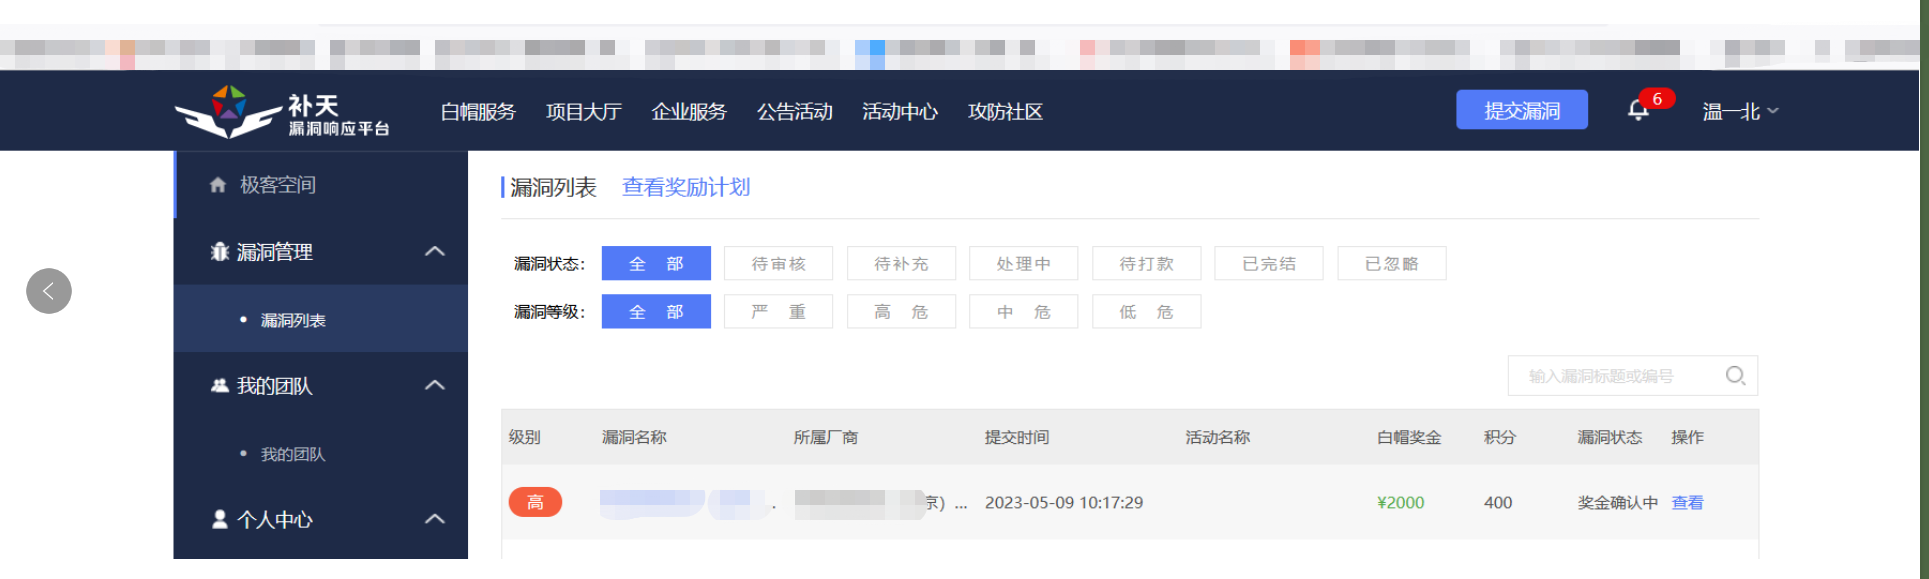
Task: Click the person icon beside 个人中心
Action: pyautogui.click(x=220, y=519)
